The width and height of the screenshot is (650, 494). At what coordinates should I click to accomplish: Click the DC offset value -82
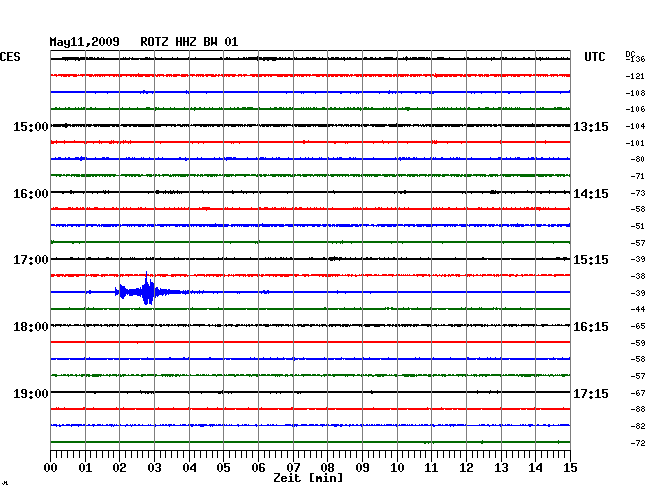point(638,426)
